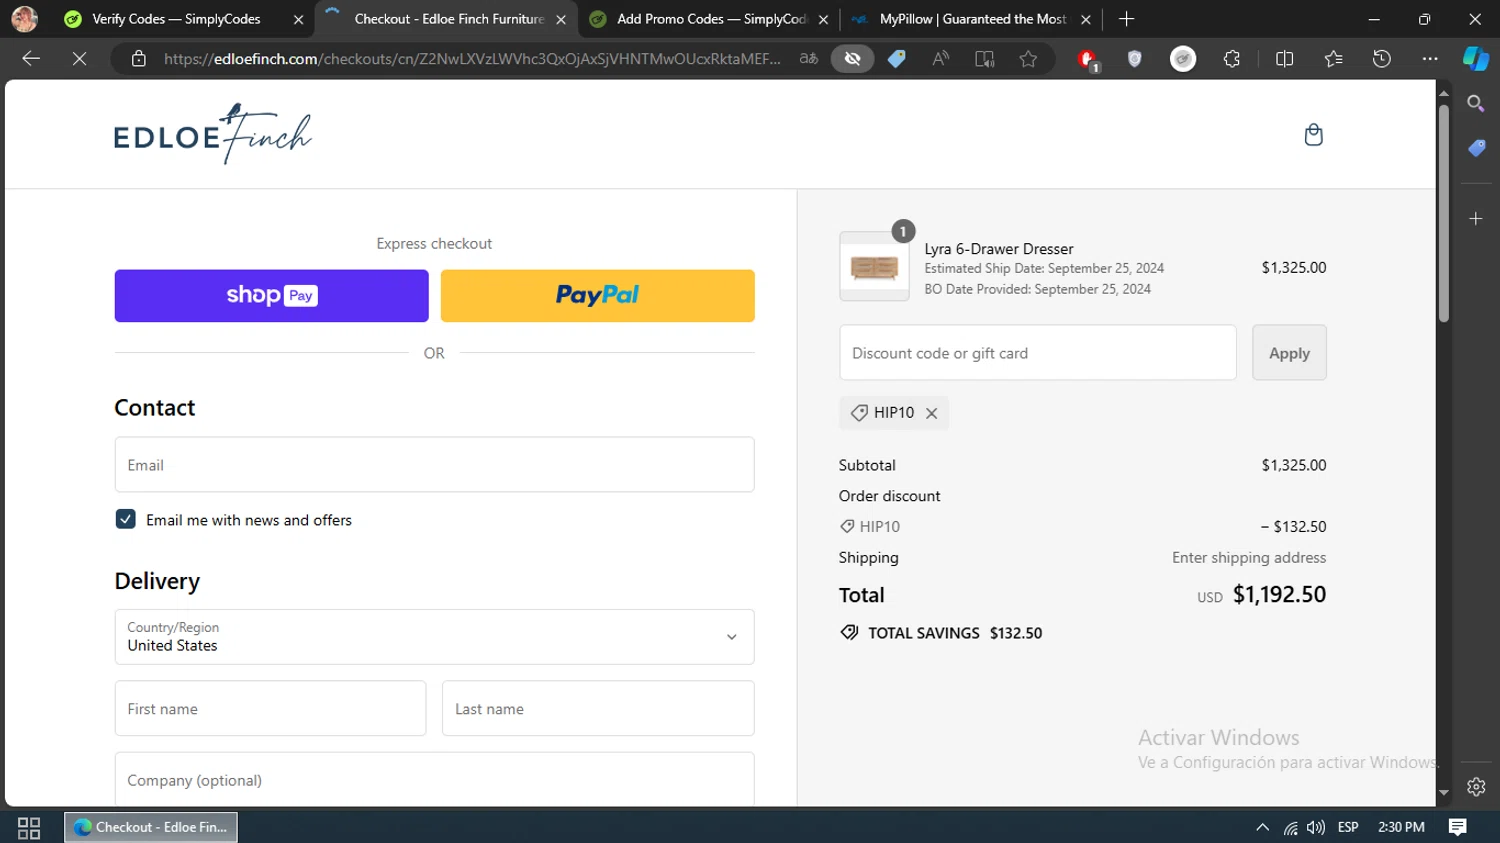
Task: Click the browser address bar URL
Action: pyautogui.click(x=473, y=59)
